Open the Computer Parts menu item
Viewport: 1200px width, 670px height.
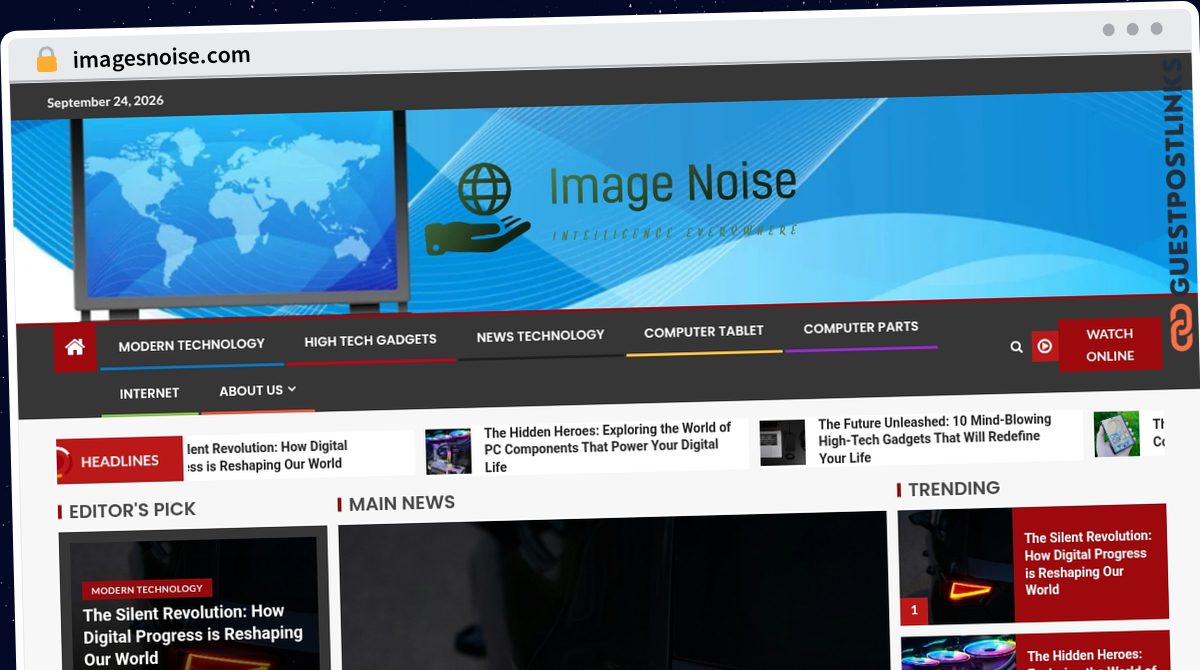pyautogui.click(x=861, y=327)
